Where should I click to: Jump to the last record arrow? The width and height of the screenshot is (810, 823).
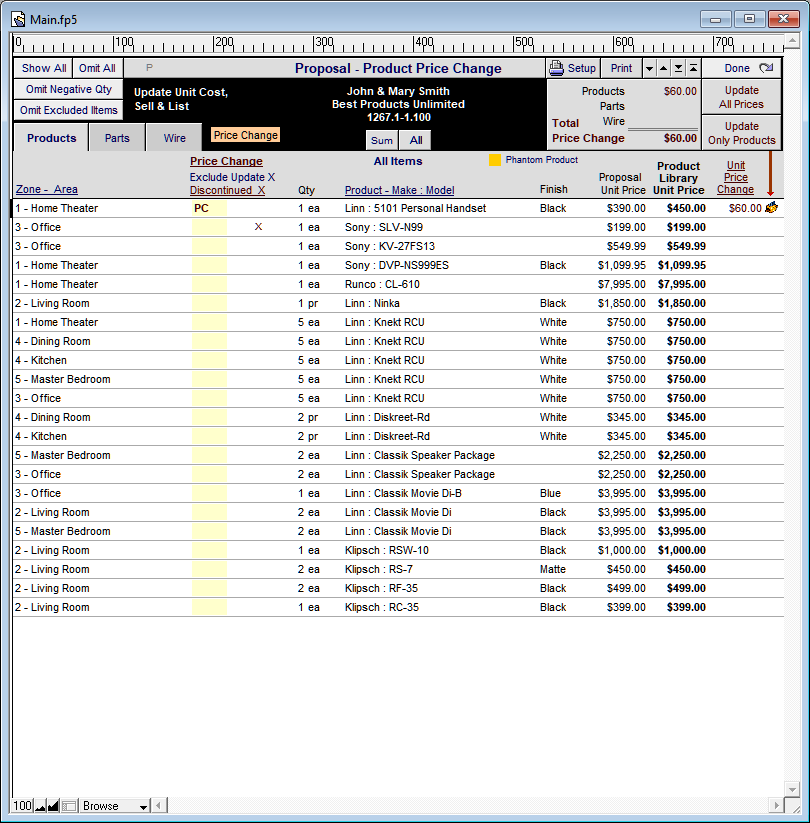click(x=678, y=68)
